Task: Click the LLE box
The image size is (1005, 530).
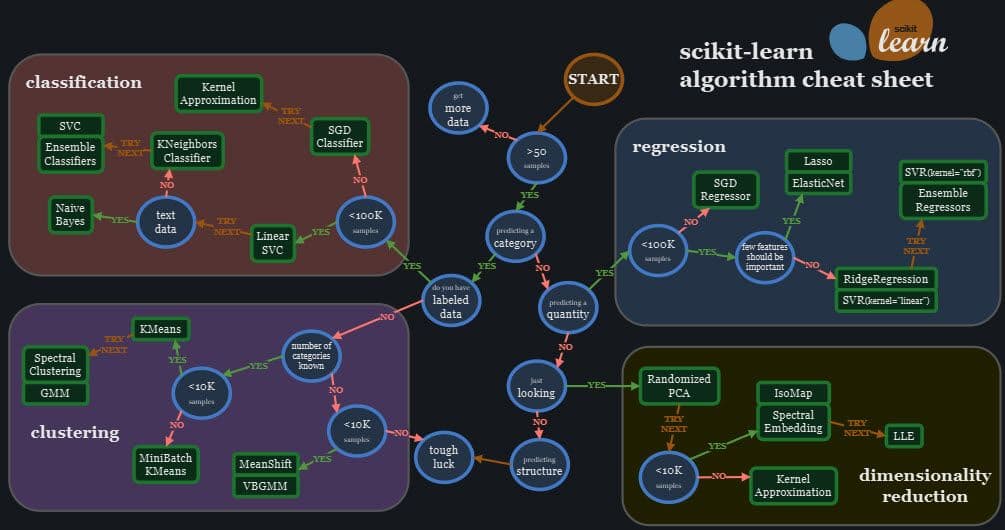Action: click(x=904, y=436)
